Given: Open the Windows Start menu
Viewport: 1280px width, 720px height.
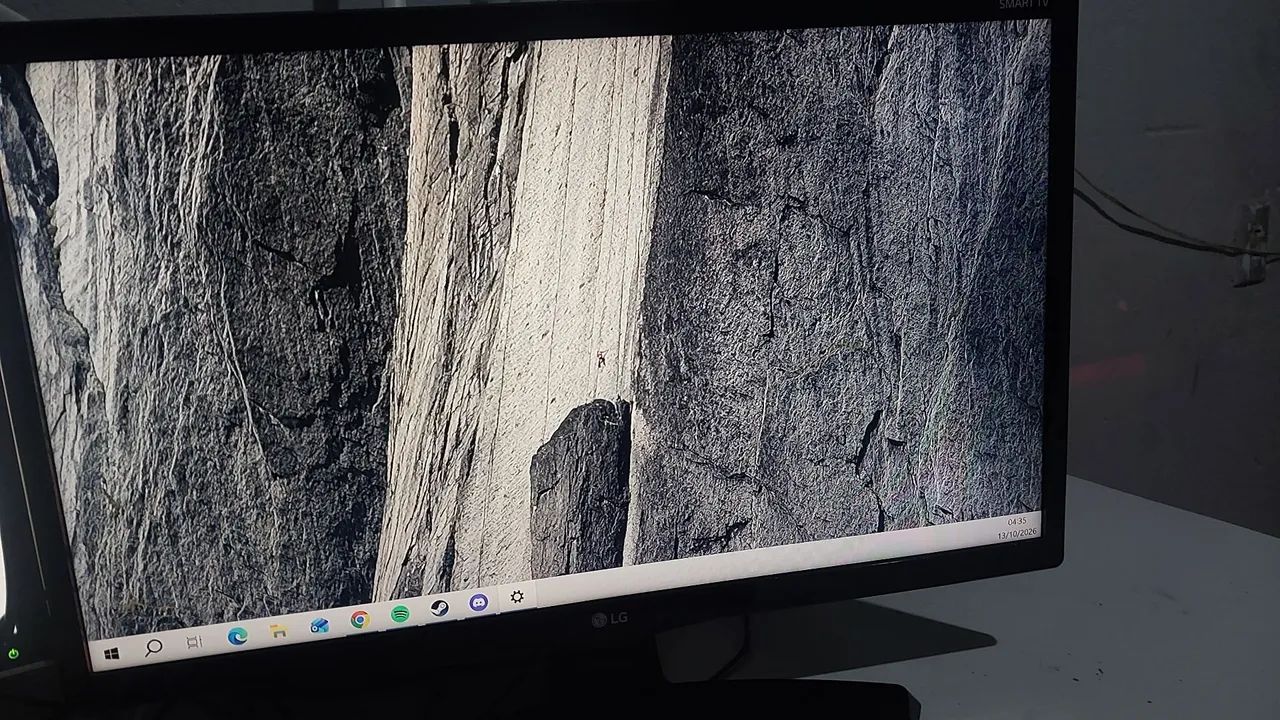Looking at the screenshot, I should (111, 654).
